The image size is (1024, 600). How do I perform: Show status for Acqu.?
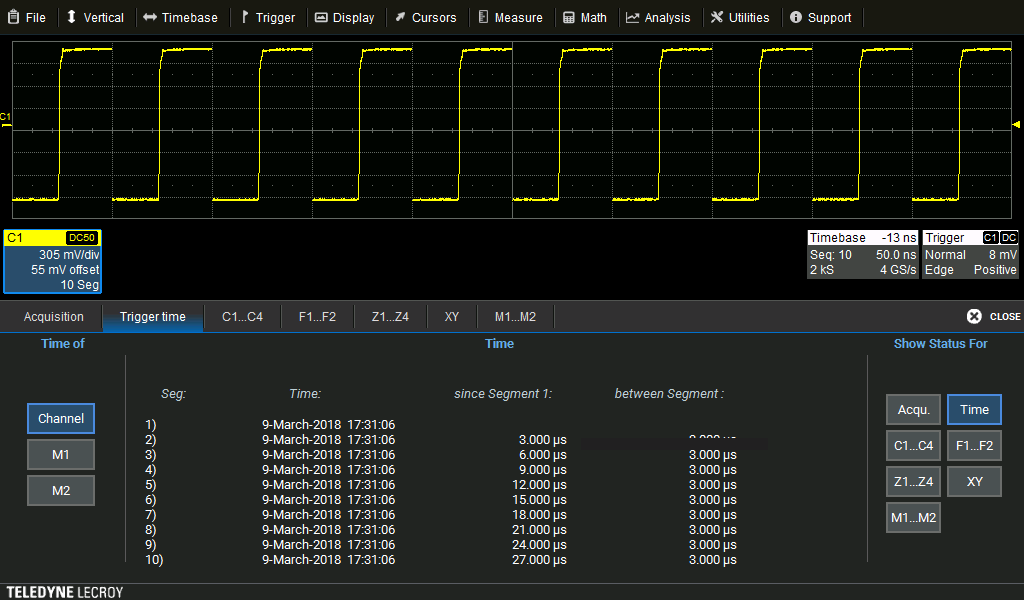(x=913, y=409)
